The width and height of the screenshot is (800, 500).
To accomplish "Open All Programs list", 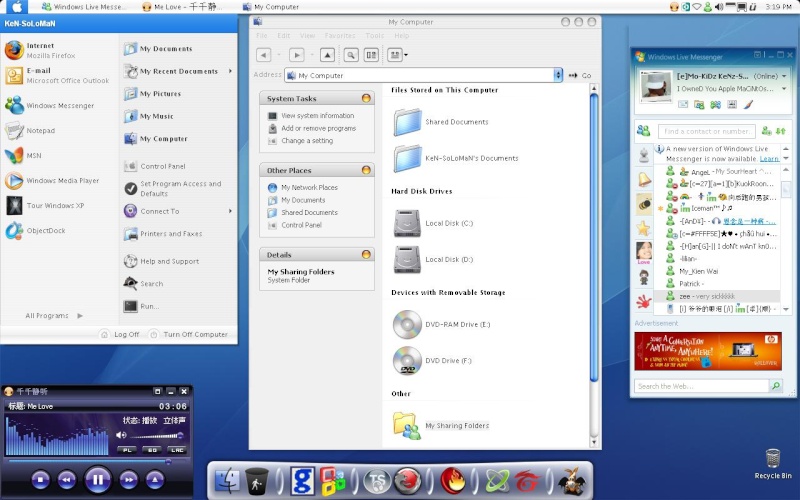I will click(x=54, y=315).
